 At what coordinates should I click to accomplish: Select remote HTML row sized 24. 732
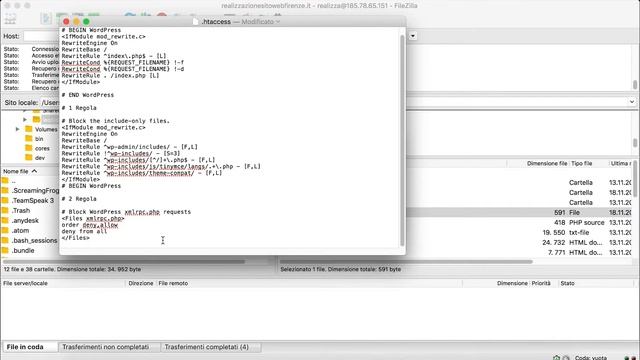[519, 242]
